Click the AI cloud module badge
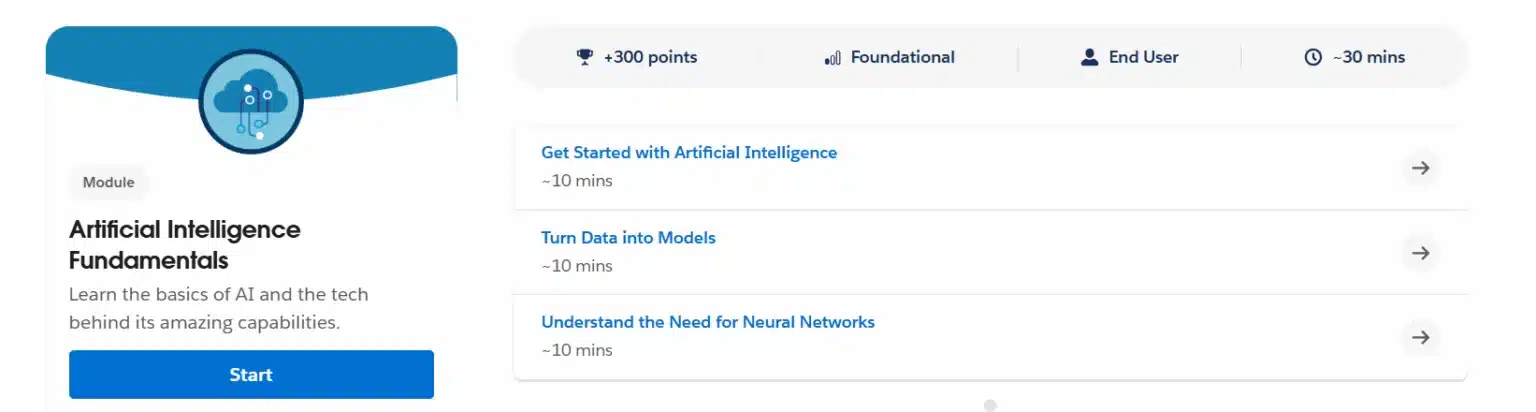Viewport: 1536px width, 412px height. click(251, 102)
